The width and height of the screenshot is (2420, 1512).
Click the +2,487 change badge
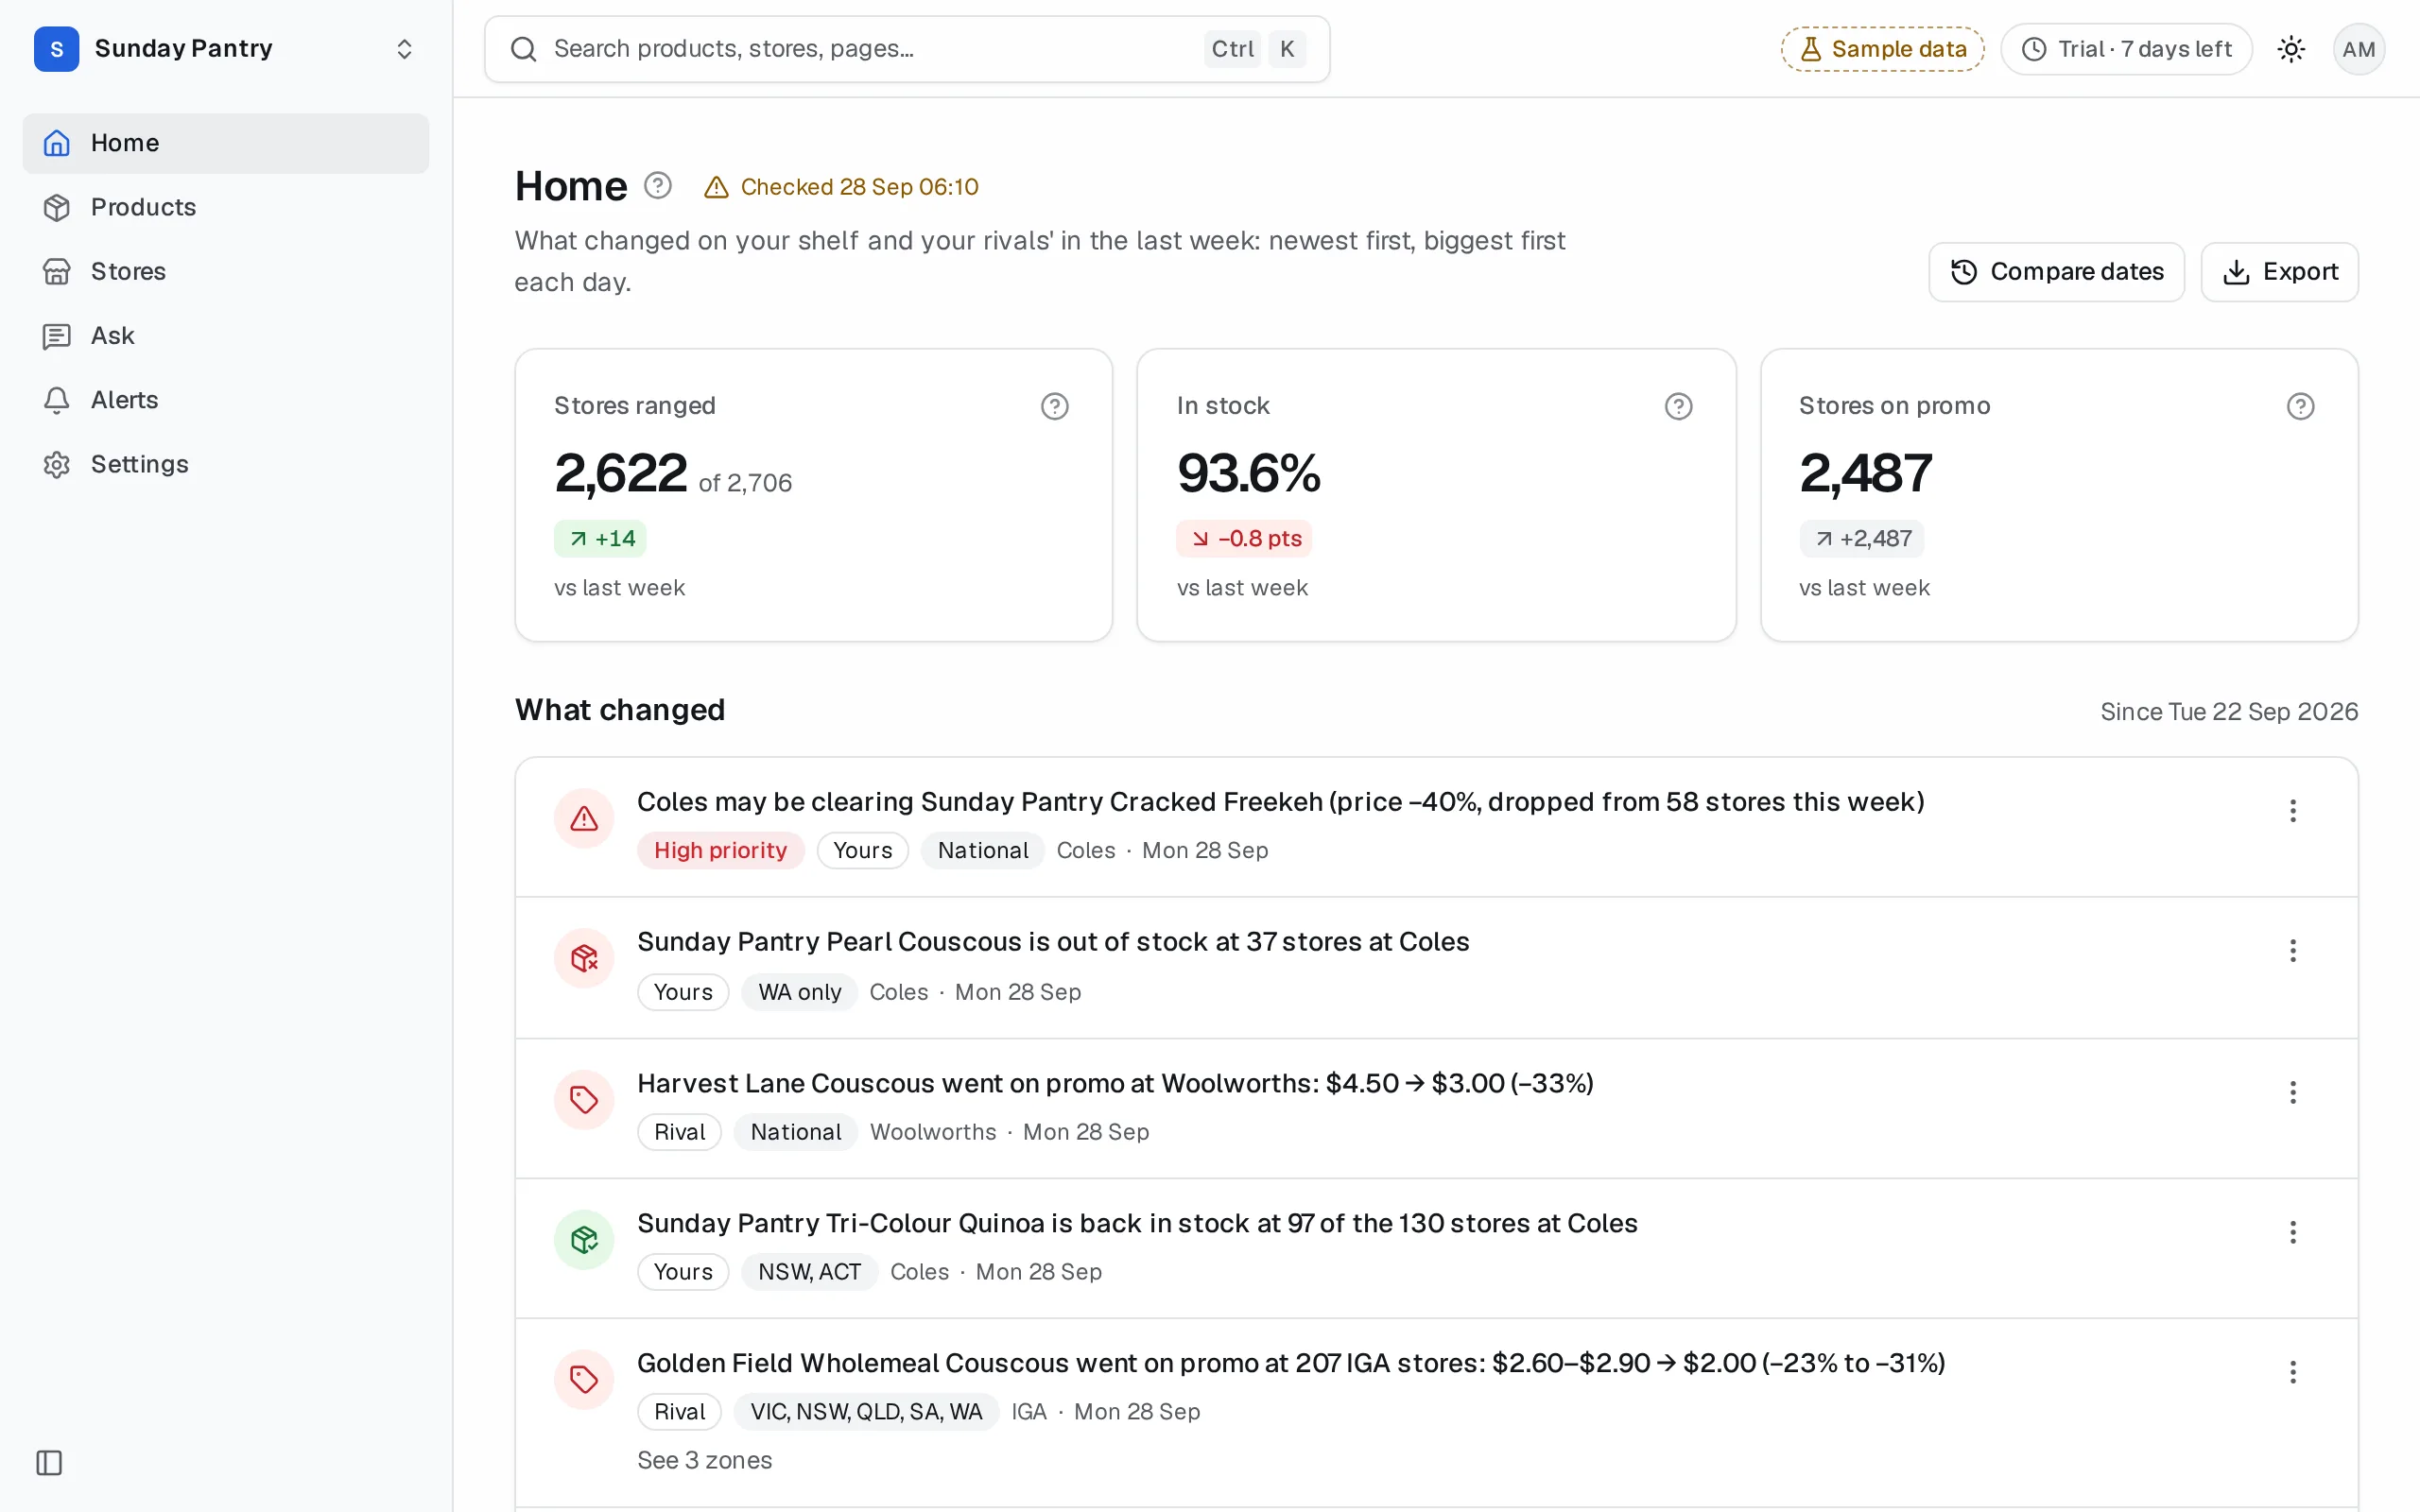[x=1862, y=539]
